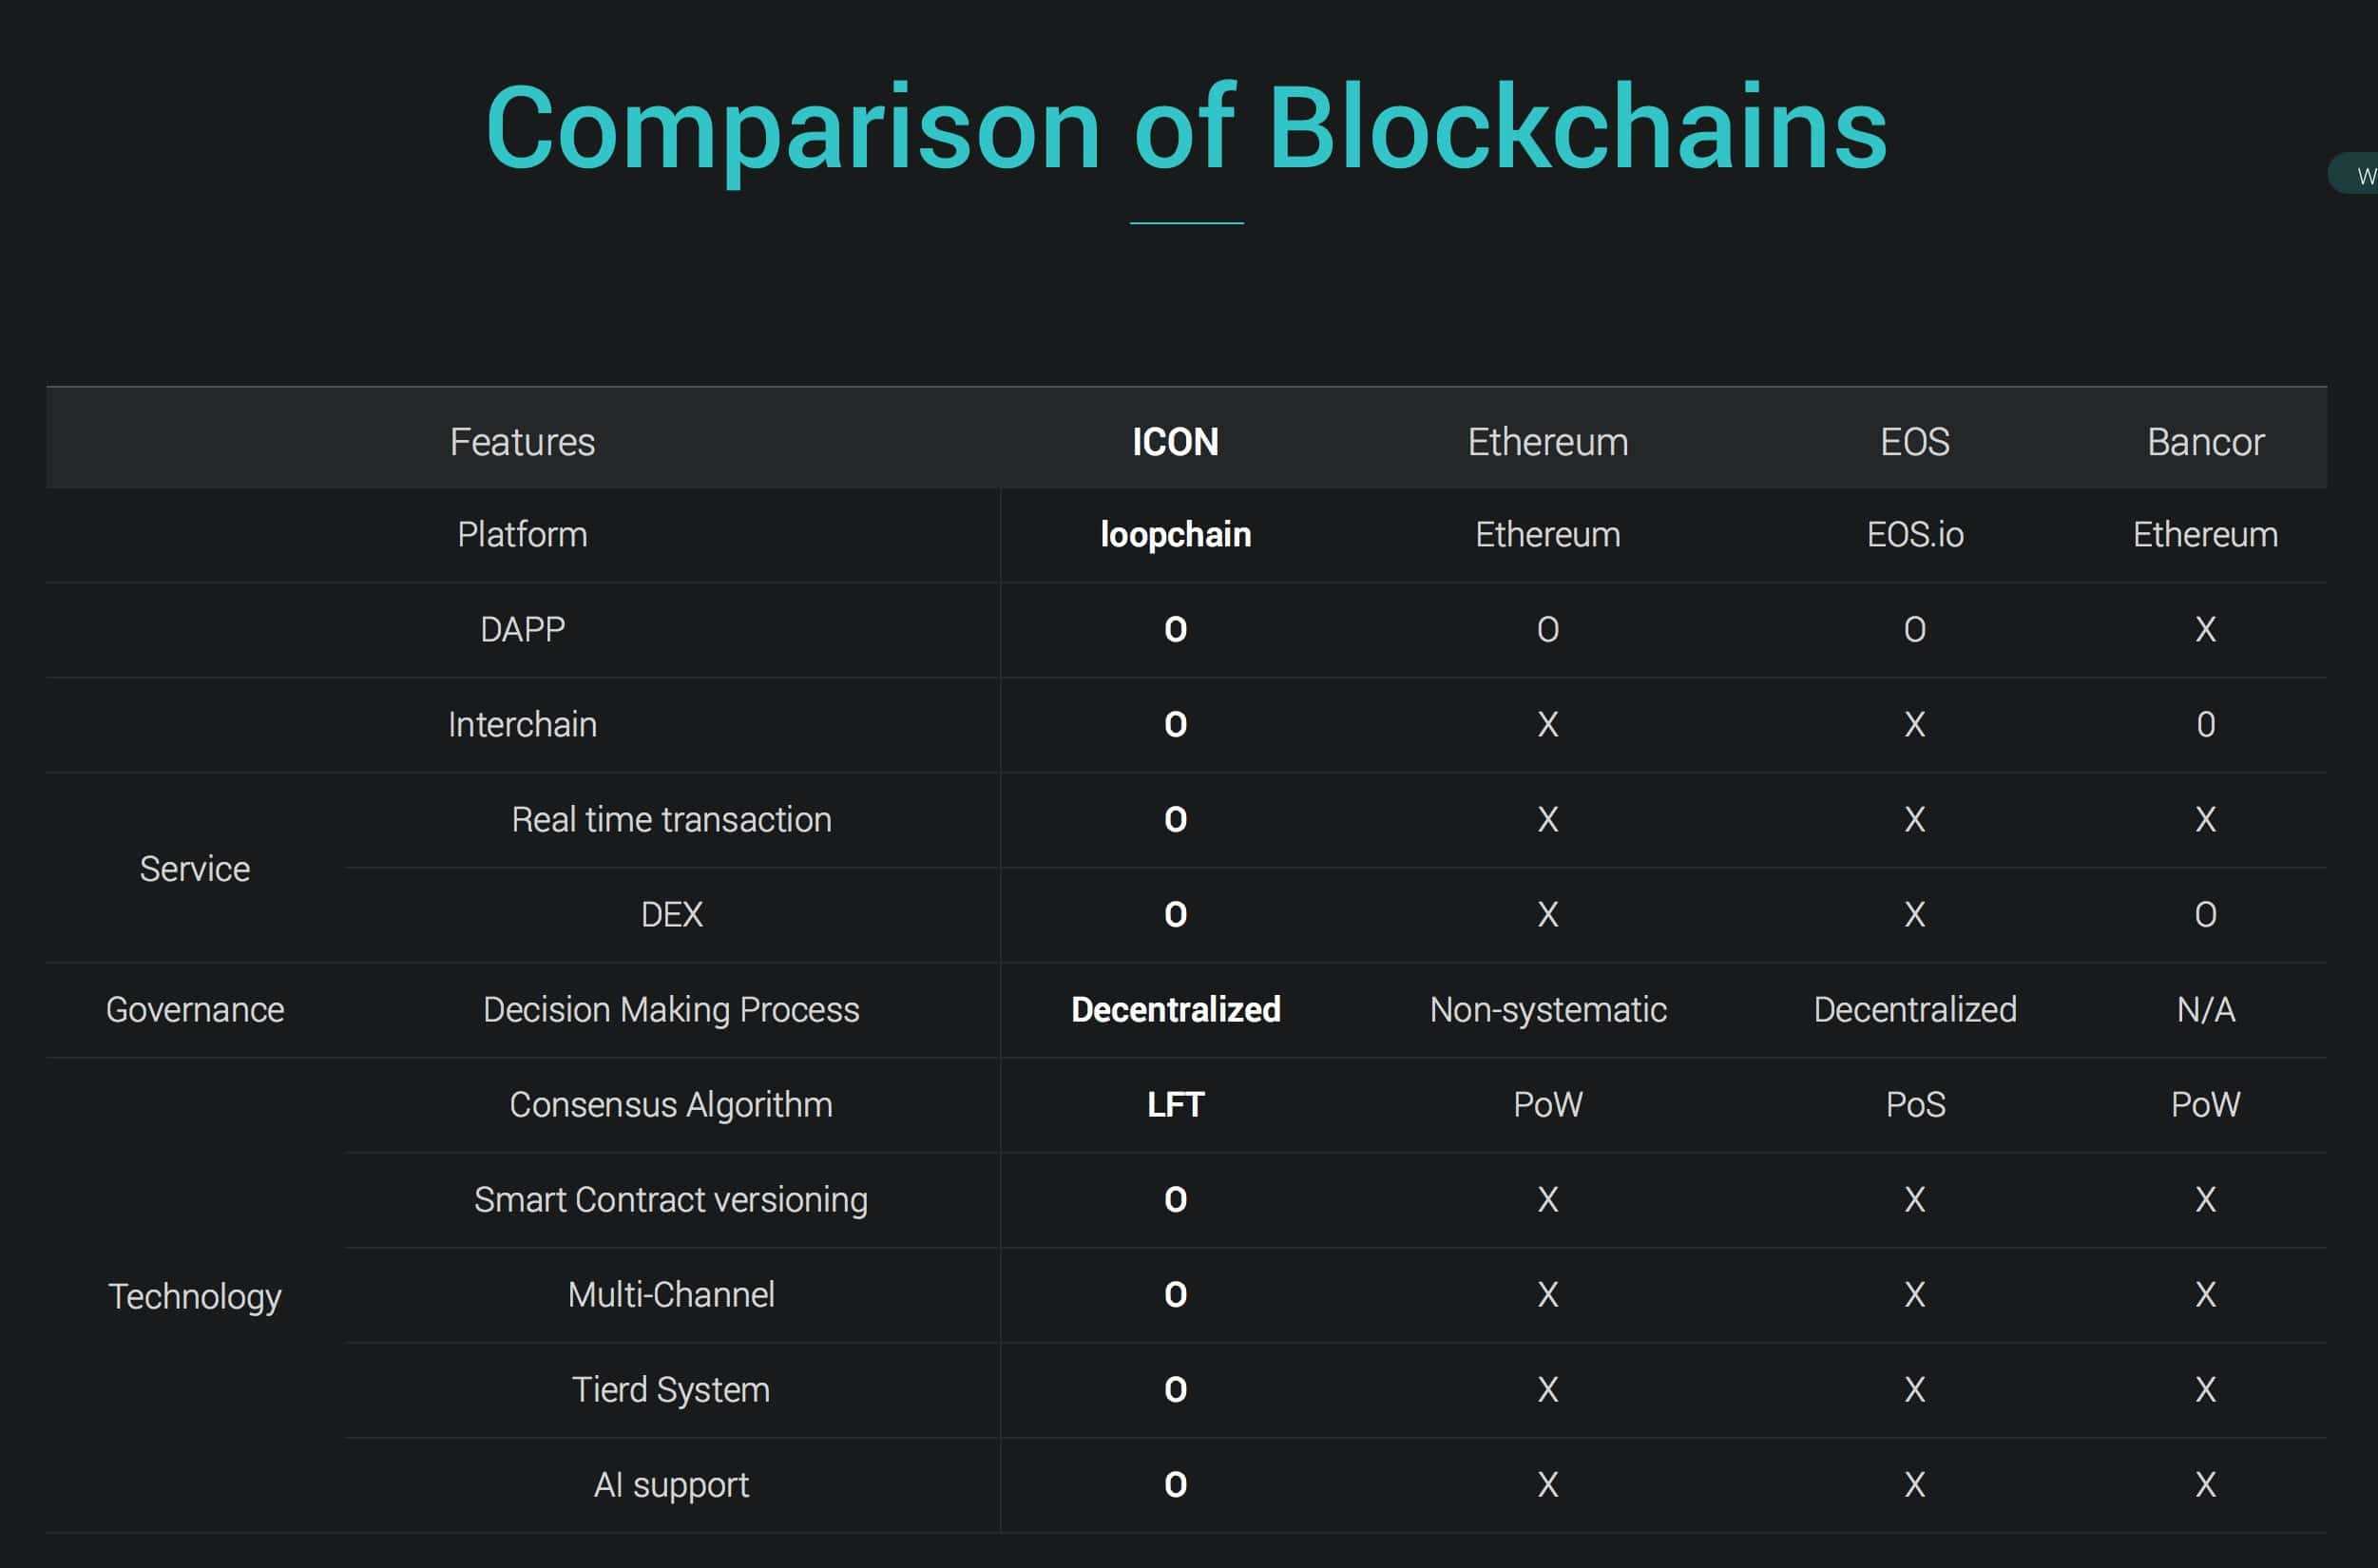Viewport: 2378px width, 1568px height.
Task: Click the Governance category label
Action: click(195, 1010)
